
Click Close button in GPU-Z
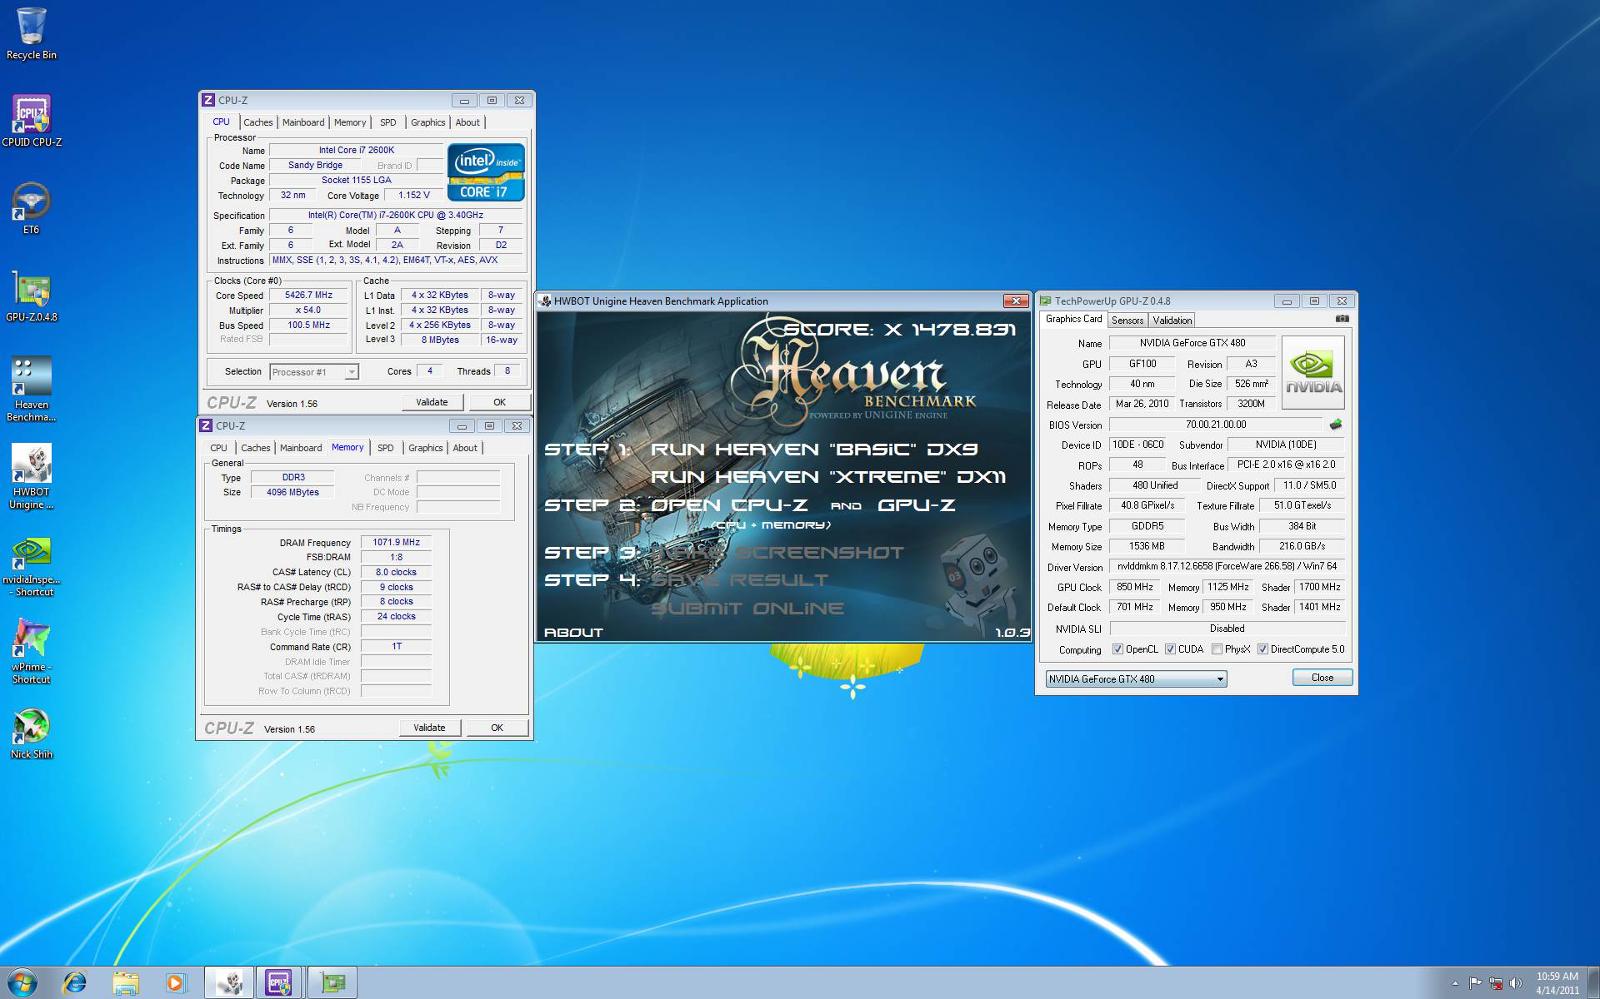point(1322,678)
